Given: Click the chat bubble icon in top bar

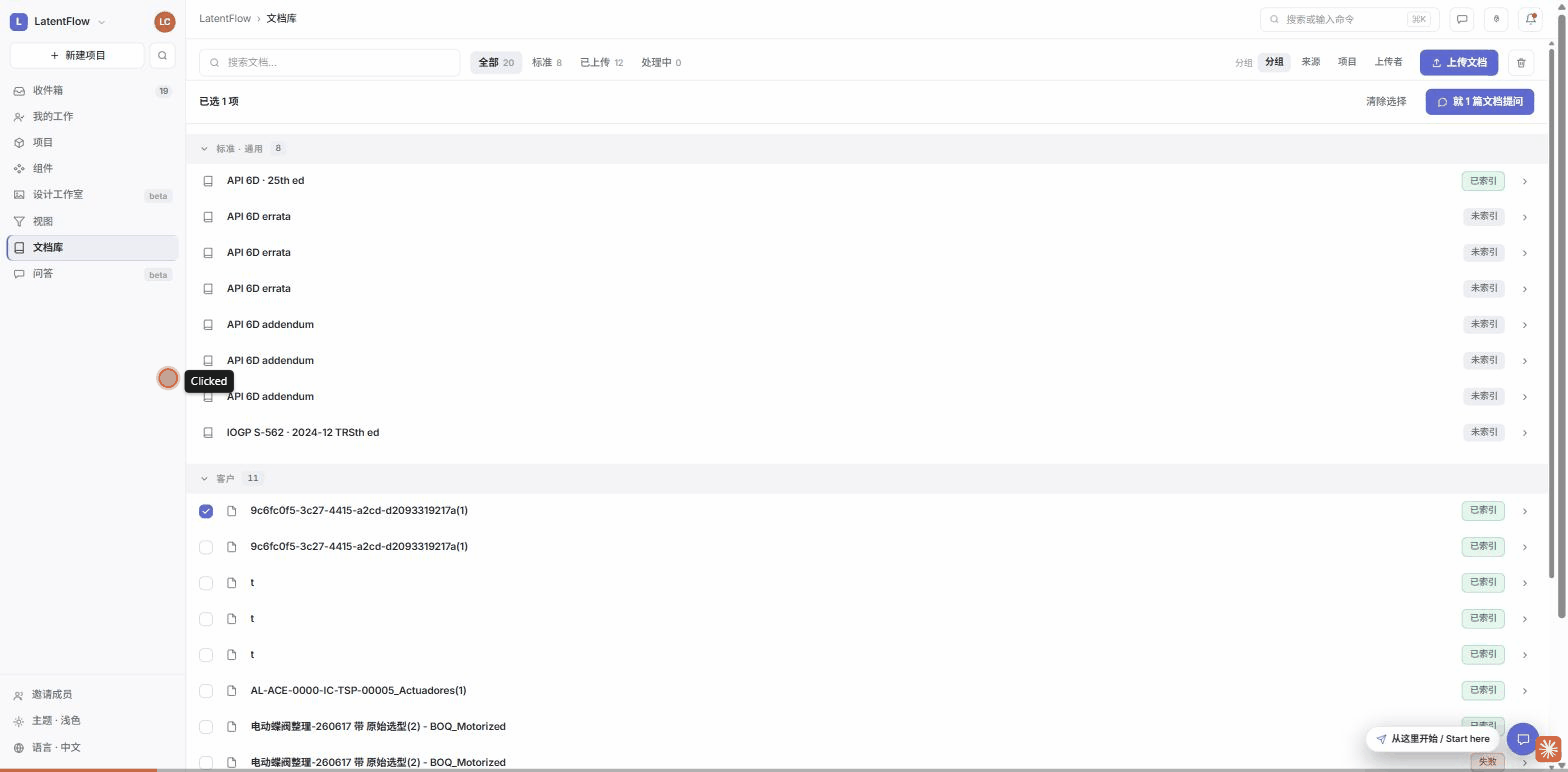Looking at the screenshot, I should [1462, 19].
